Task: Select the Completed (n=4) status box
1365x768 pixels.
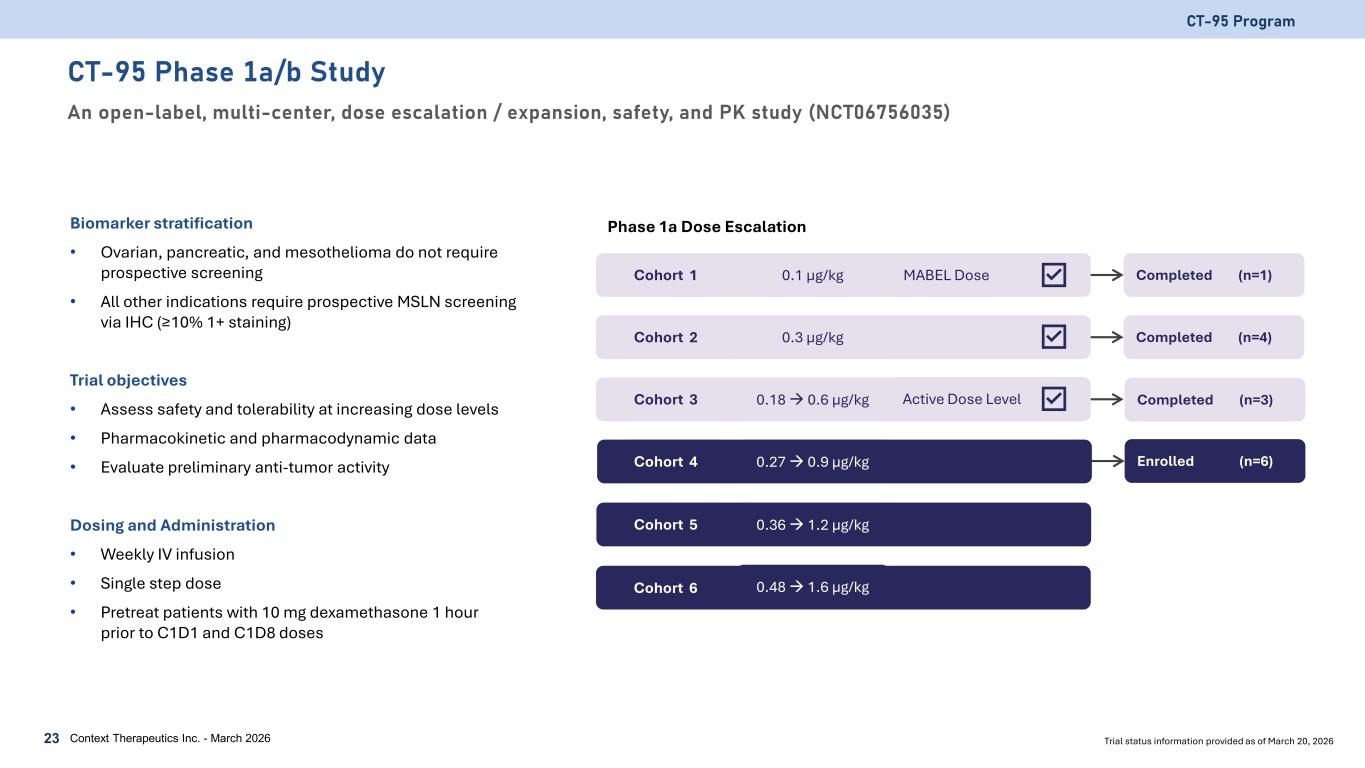Action: click(x=1213, y=337)
